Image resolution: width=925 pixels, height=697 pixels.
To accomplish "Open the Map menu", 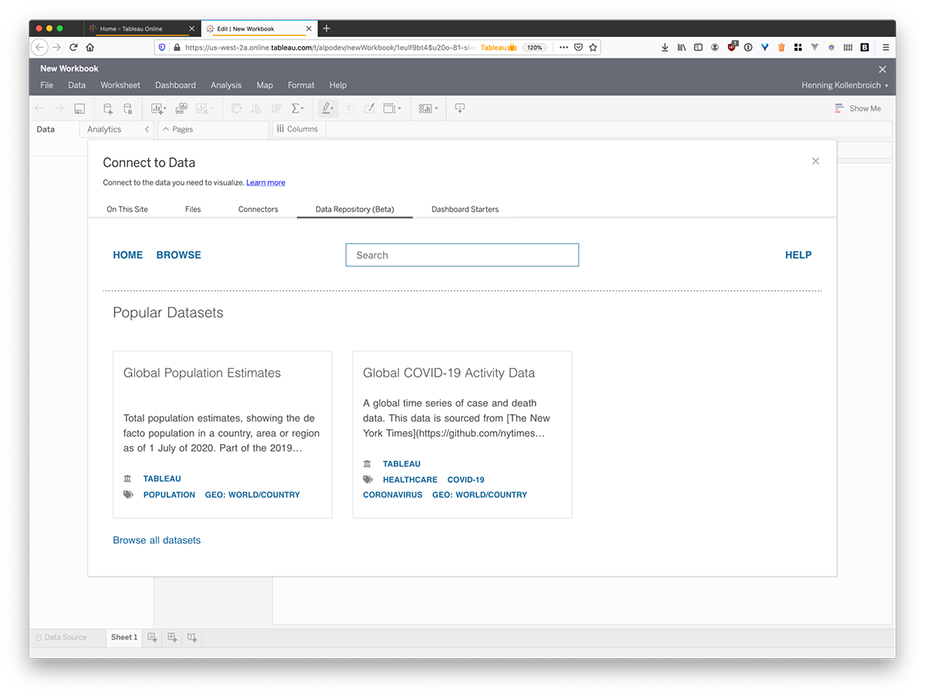I will [264, 86].
